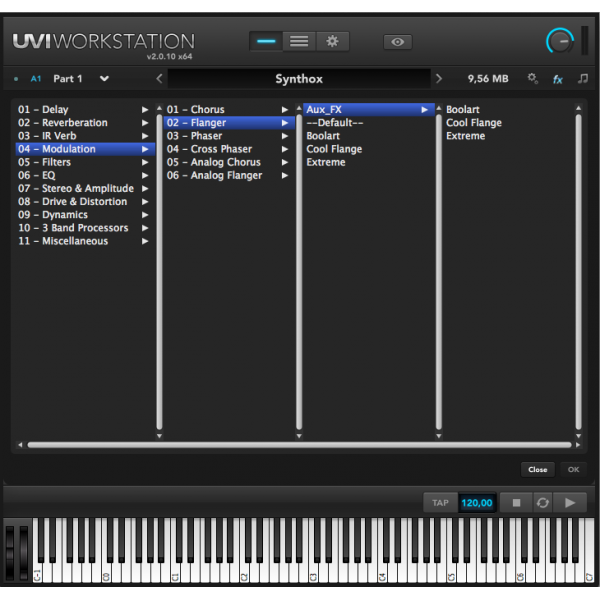Screen dimensions: 600x600
Task: Open the Aux_FX folder
Action: [x=368, y=109]
